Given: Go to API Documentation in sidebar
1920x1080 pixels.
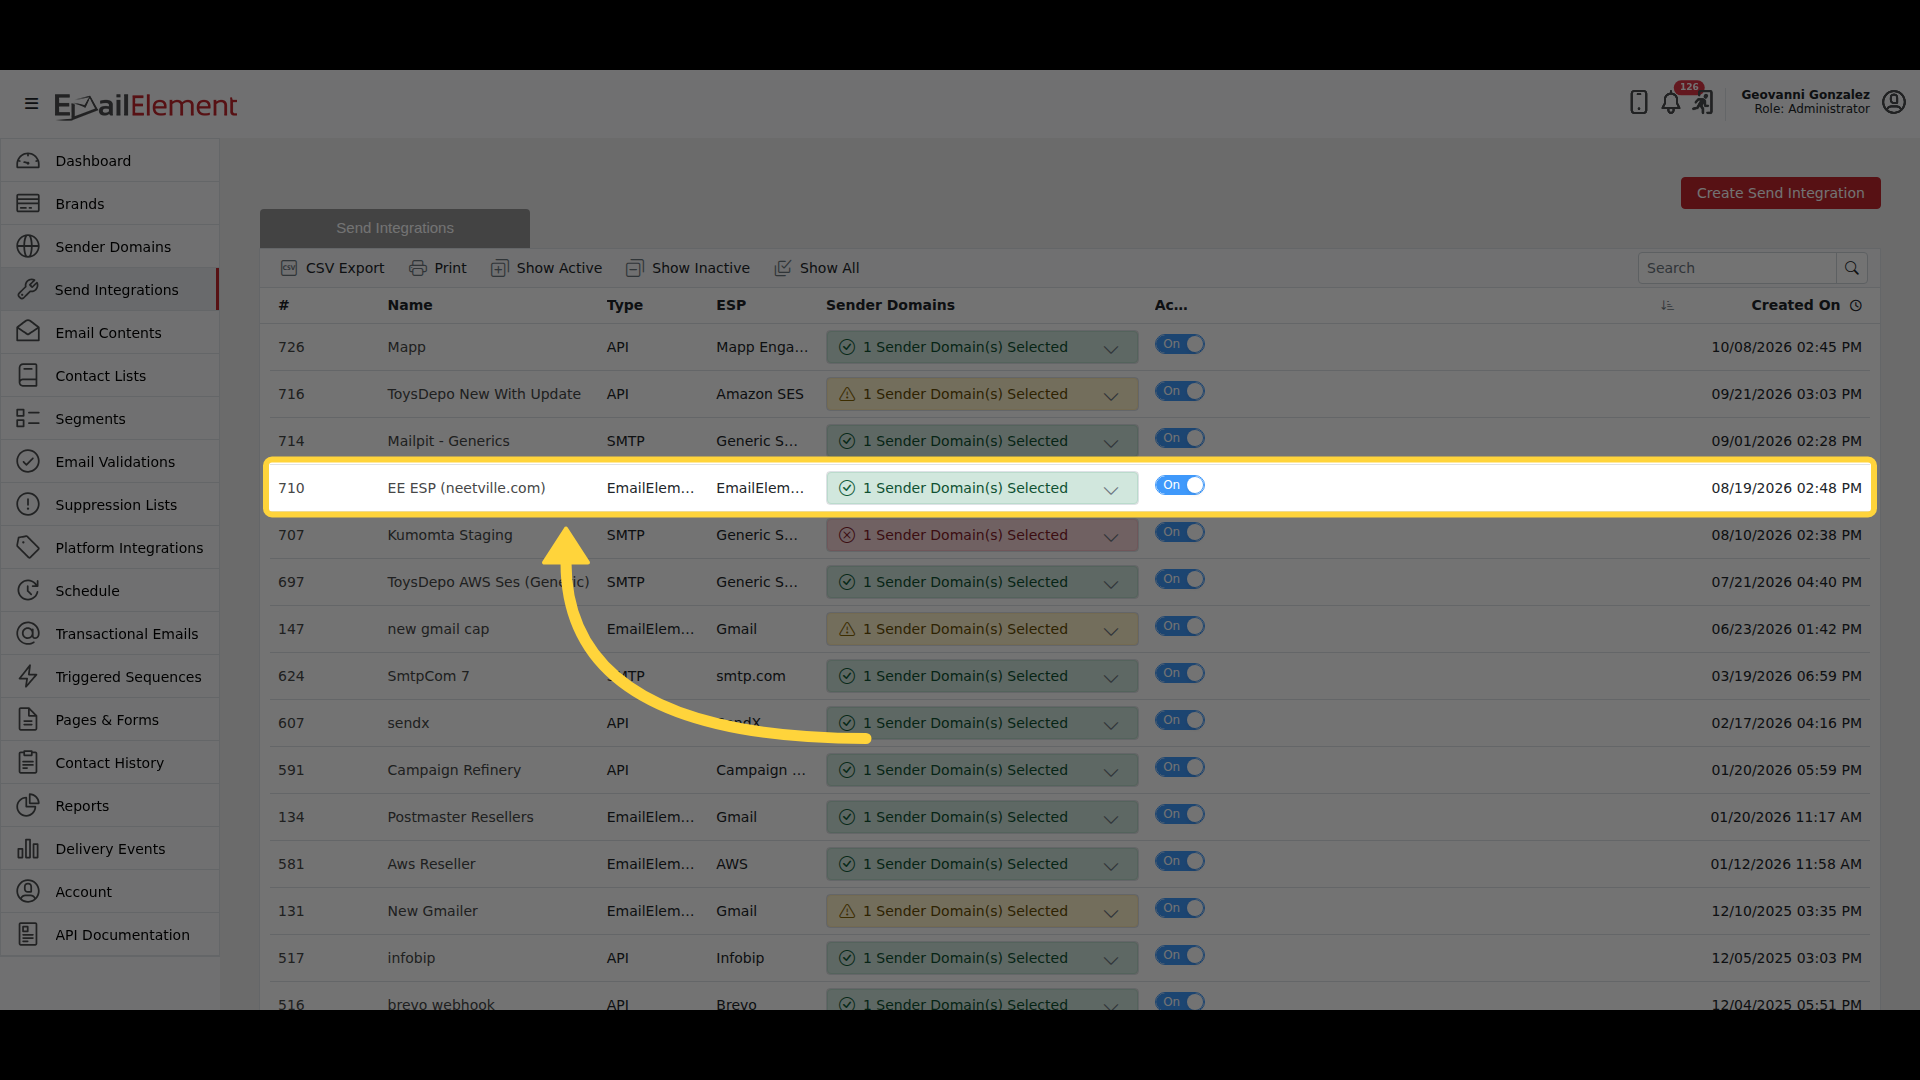Looking at the screenshot, I should (x=110, y=935).
